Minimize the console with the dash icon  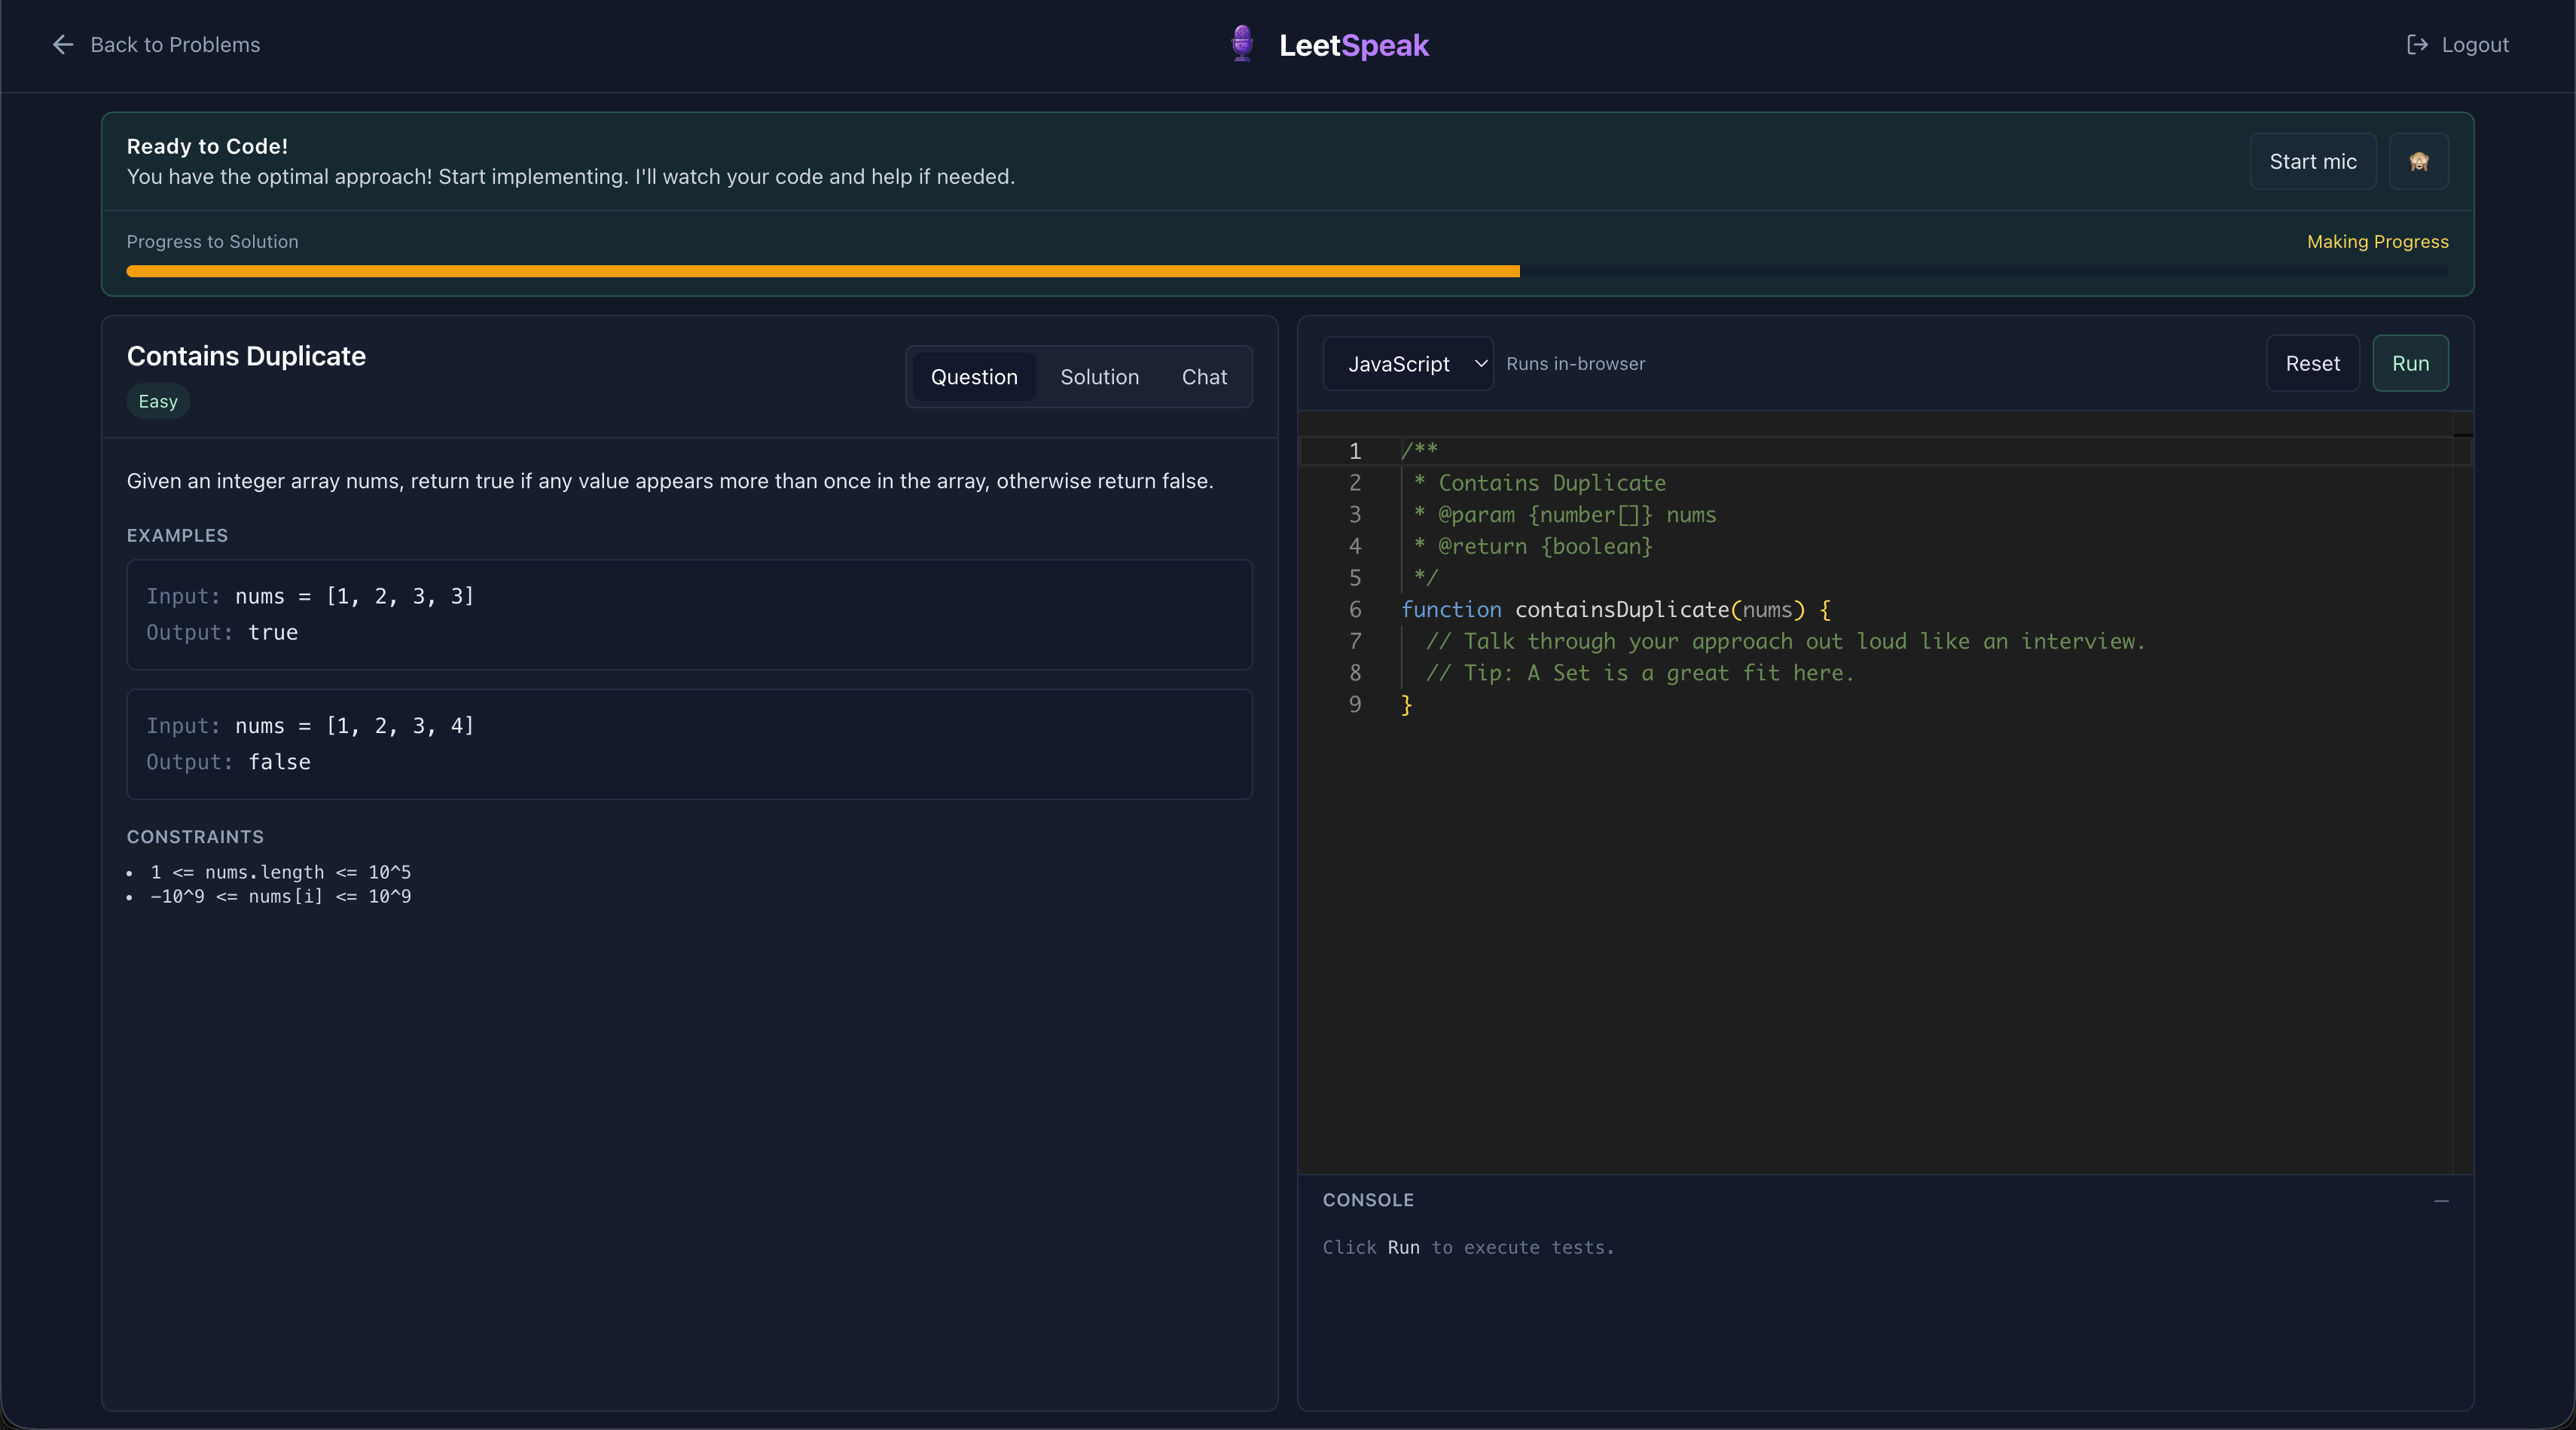[x=2441, y=1200]
